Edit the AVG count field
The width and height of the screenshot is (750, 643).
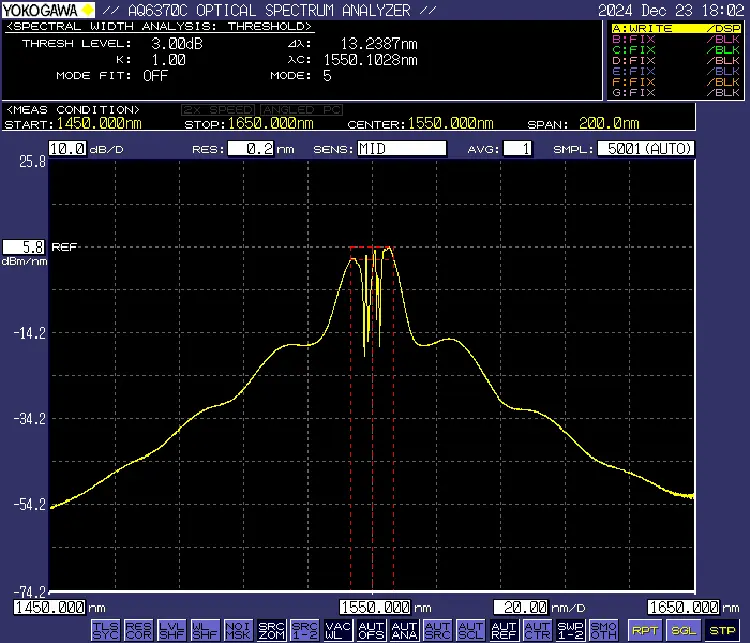click(518, 148)
